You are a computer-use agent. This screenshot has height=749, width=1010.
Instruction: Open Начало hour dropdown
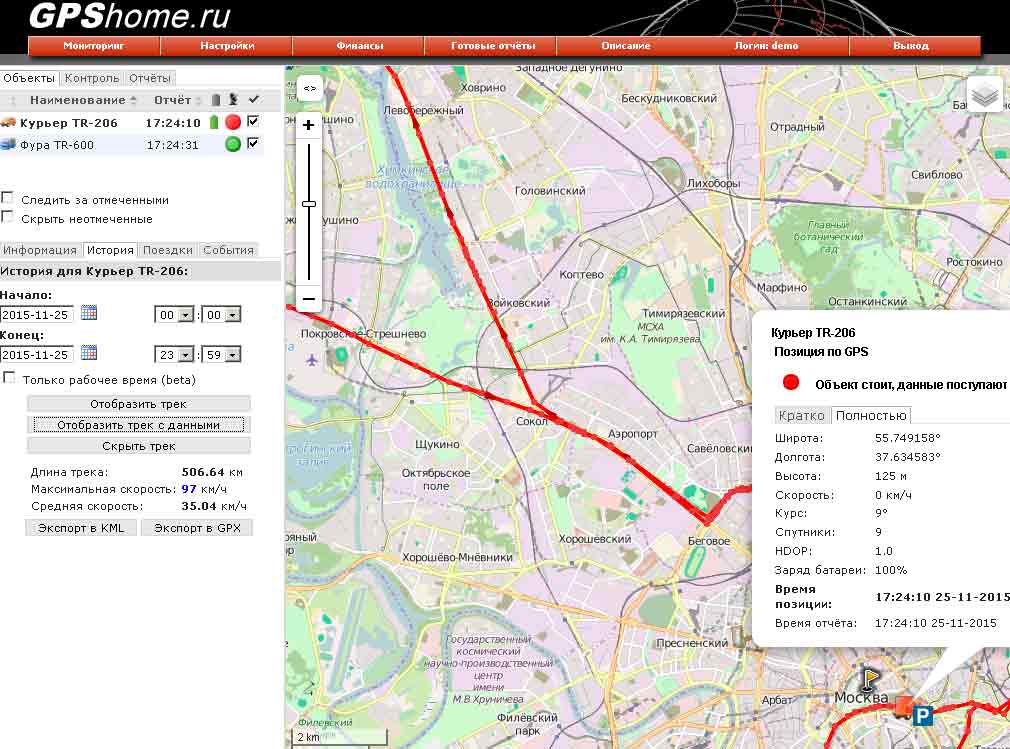(x=175, y=315)
